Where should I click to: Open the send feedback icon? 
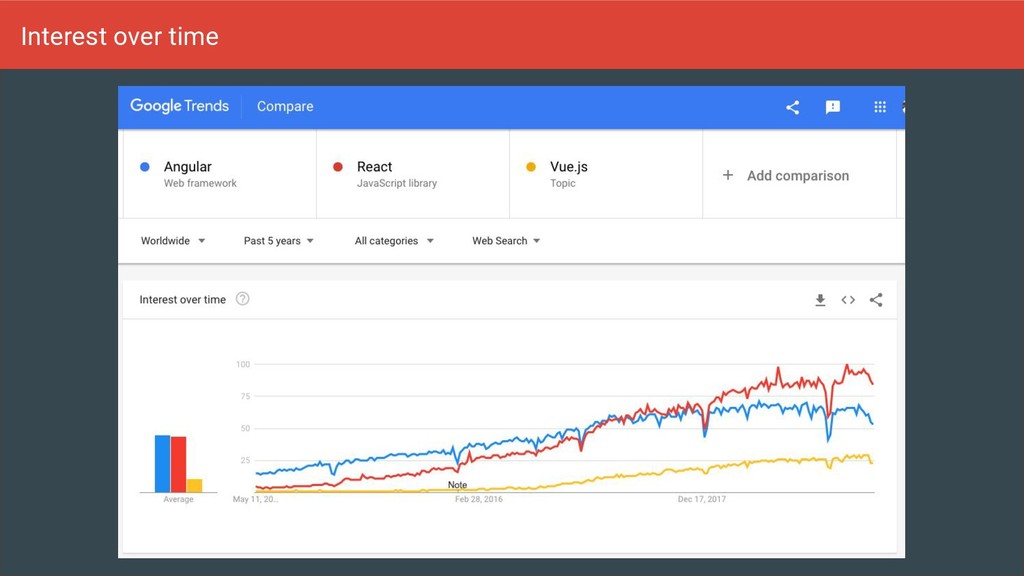pyautogui.click(x=832, y=107)
